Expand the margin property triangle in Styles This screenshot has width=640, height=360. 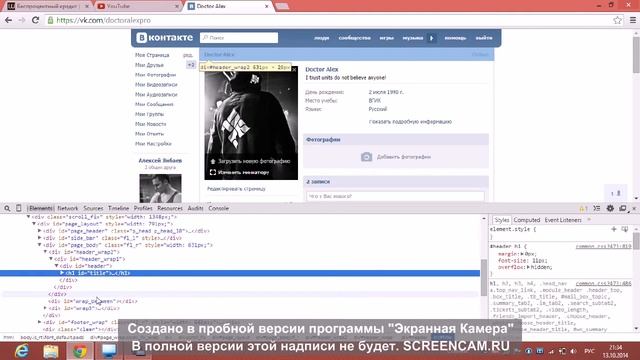[x=522, y=254]
